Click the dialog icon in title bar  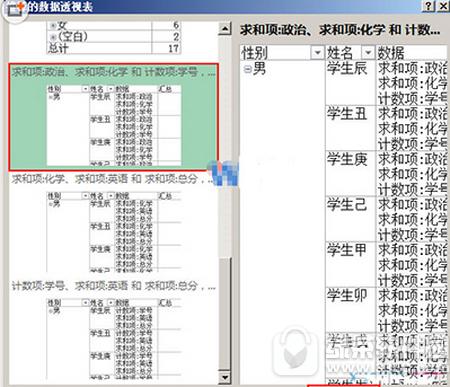[x=14, y=8]
